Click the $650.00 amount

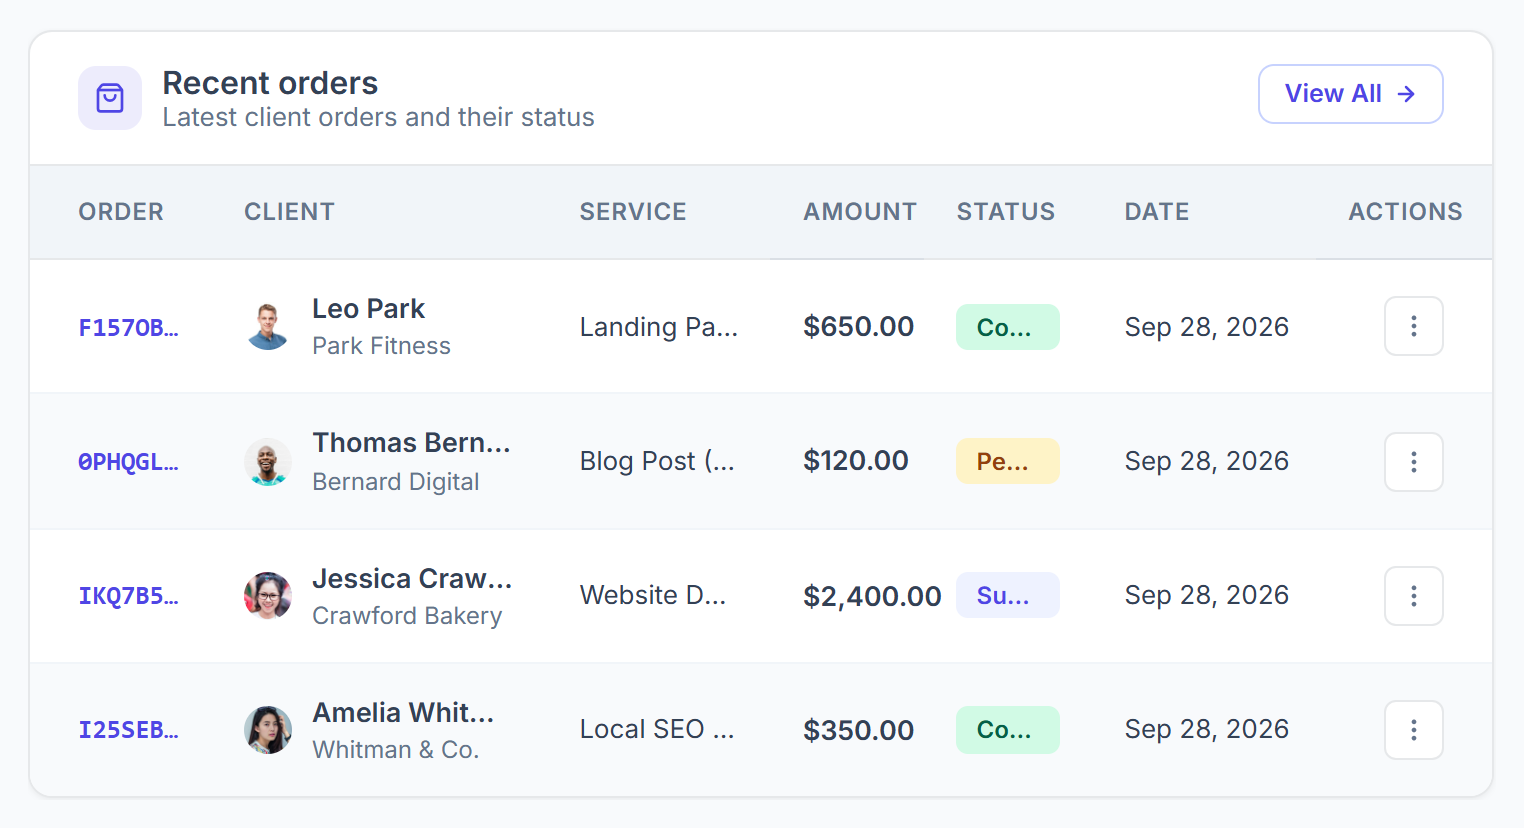point(858,327)
